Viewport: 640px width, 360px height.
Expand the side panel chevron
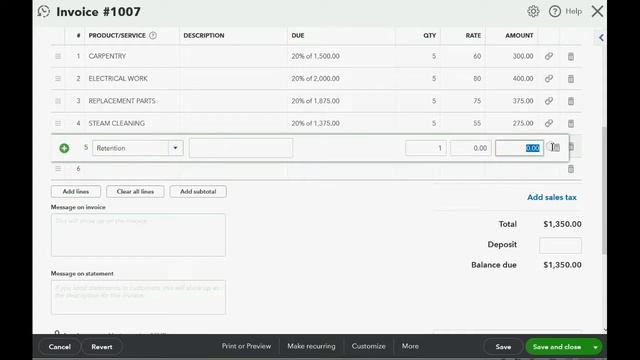pyautogui.click(x=601, y=38)
